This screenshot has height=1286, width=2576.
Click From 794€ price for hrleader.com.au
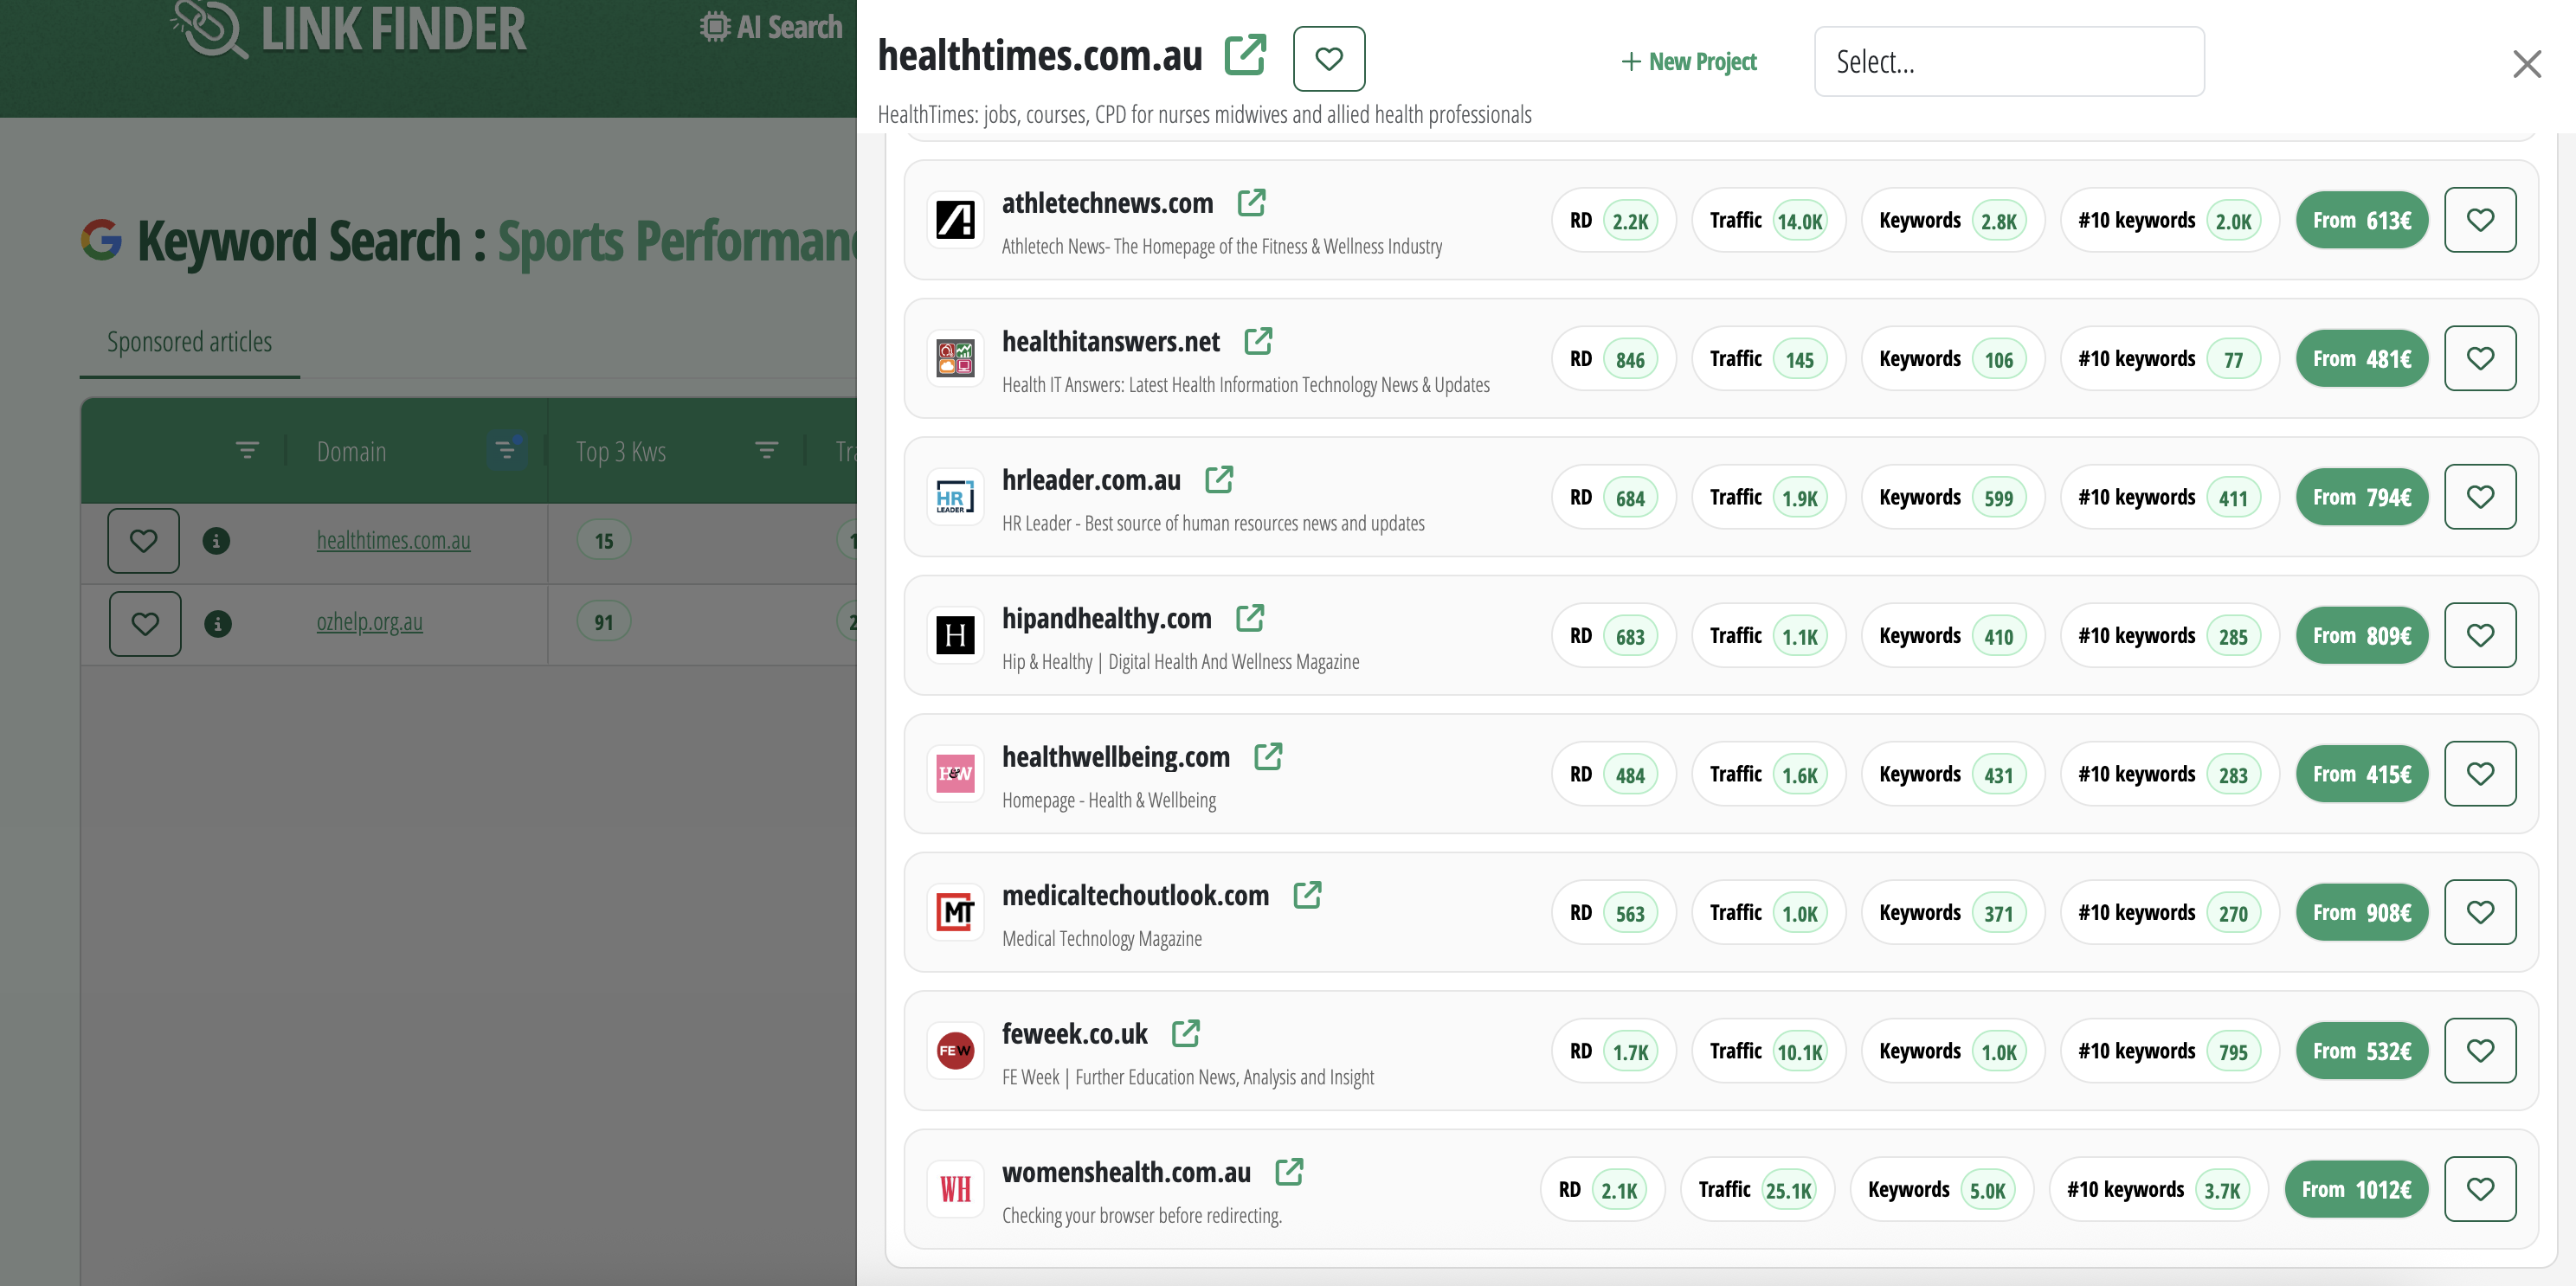2362,497
